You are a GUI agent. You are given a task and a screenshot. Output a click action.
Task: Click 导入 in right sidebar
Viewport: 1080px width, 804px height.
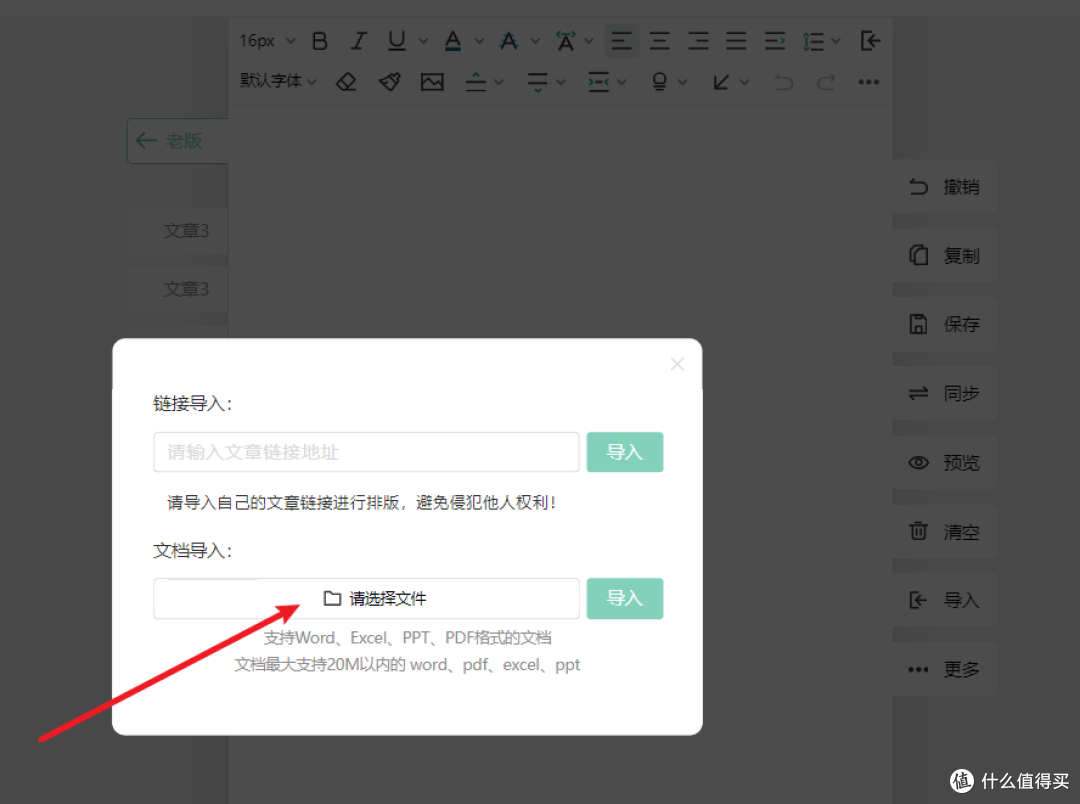(x=944, y=600)
